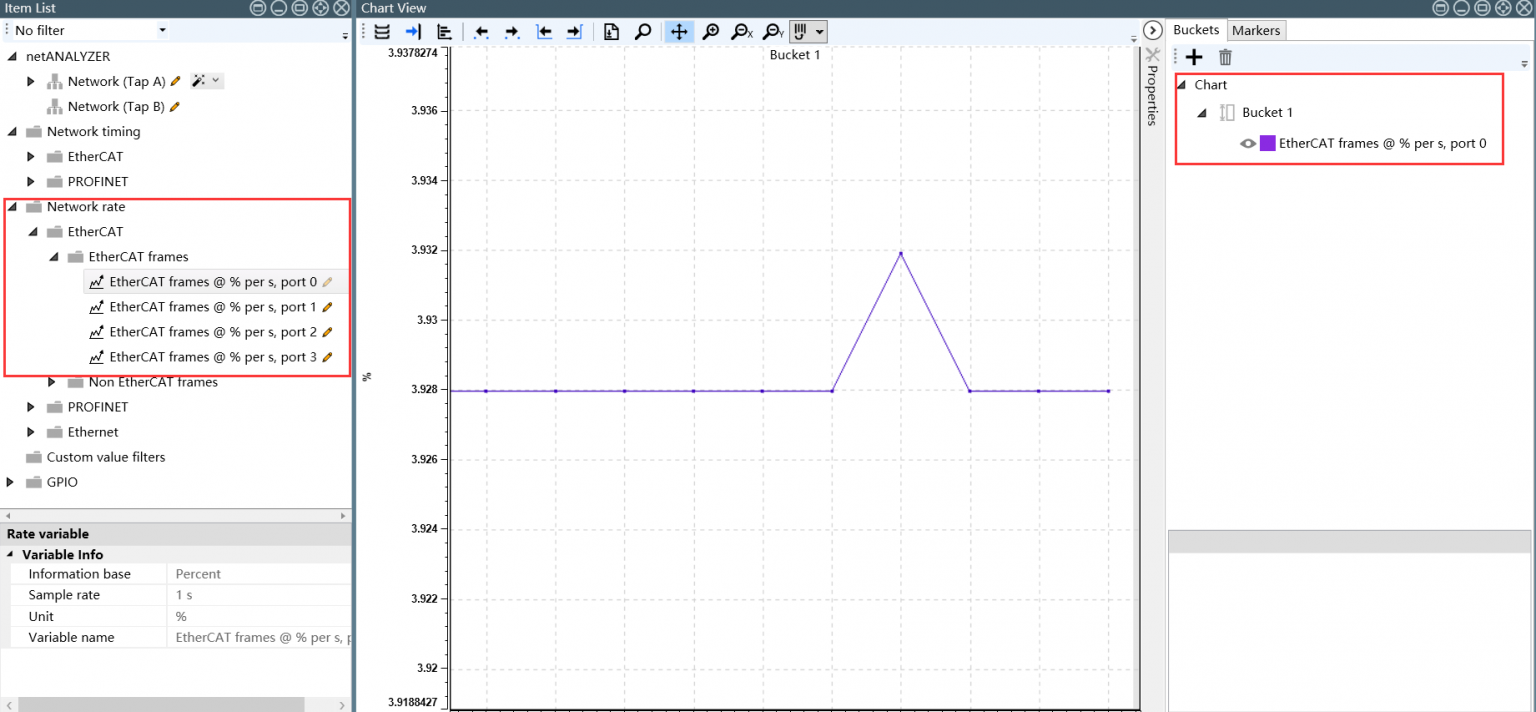The height and width of the screenshot is (712, 1536).
Task: Click the zoom-out Y axis icon
Action: click(x=773, y=31)
